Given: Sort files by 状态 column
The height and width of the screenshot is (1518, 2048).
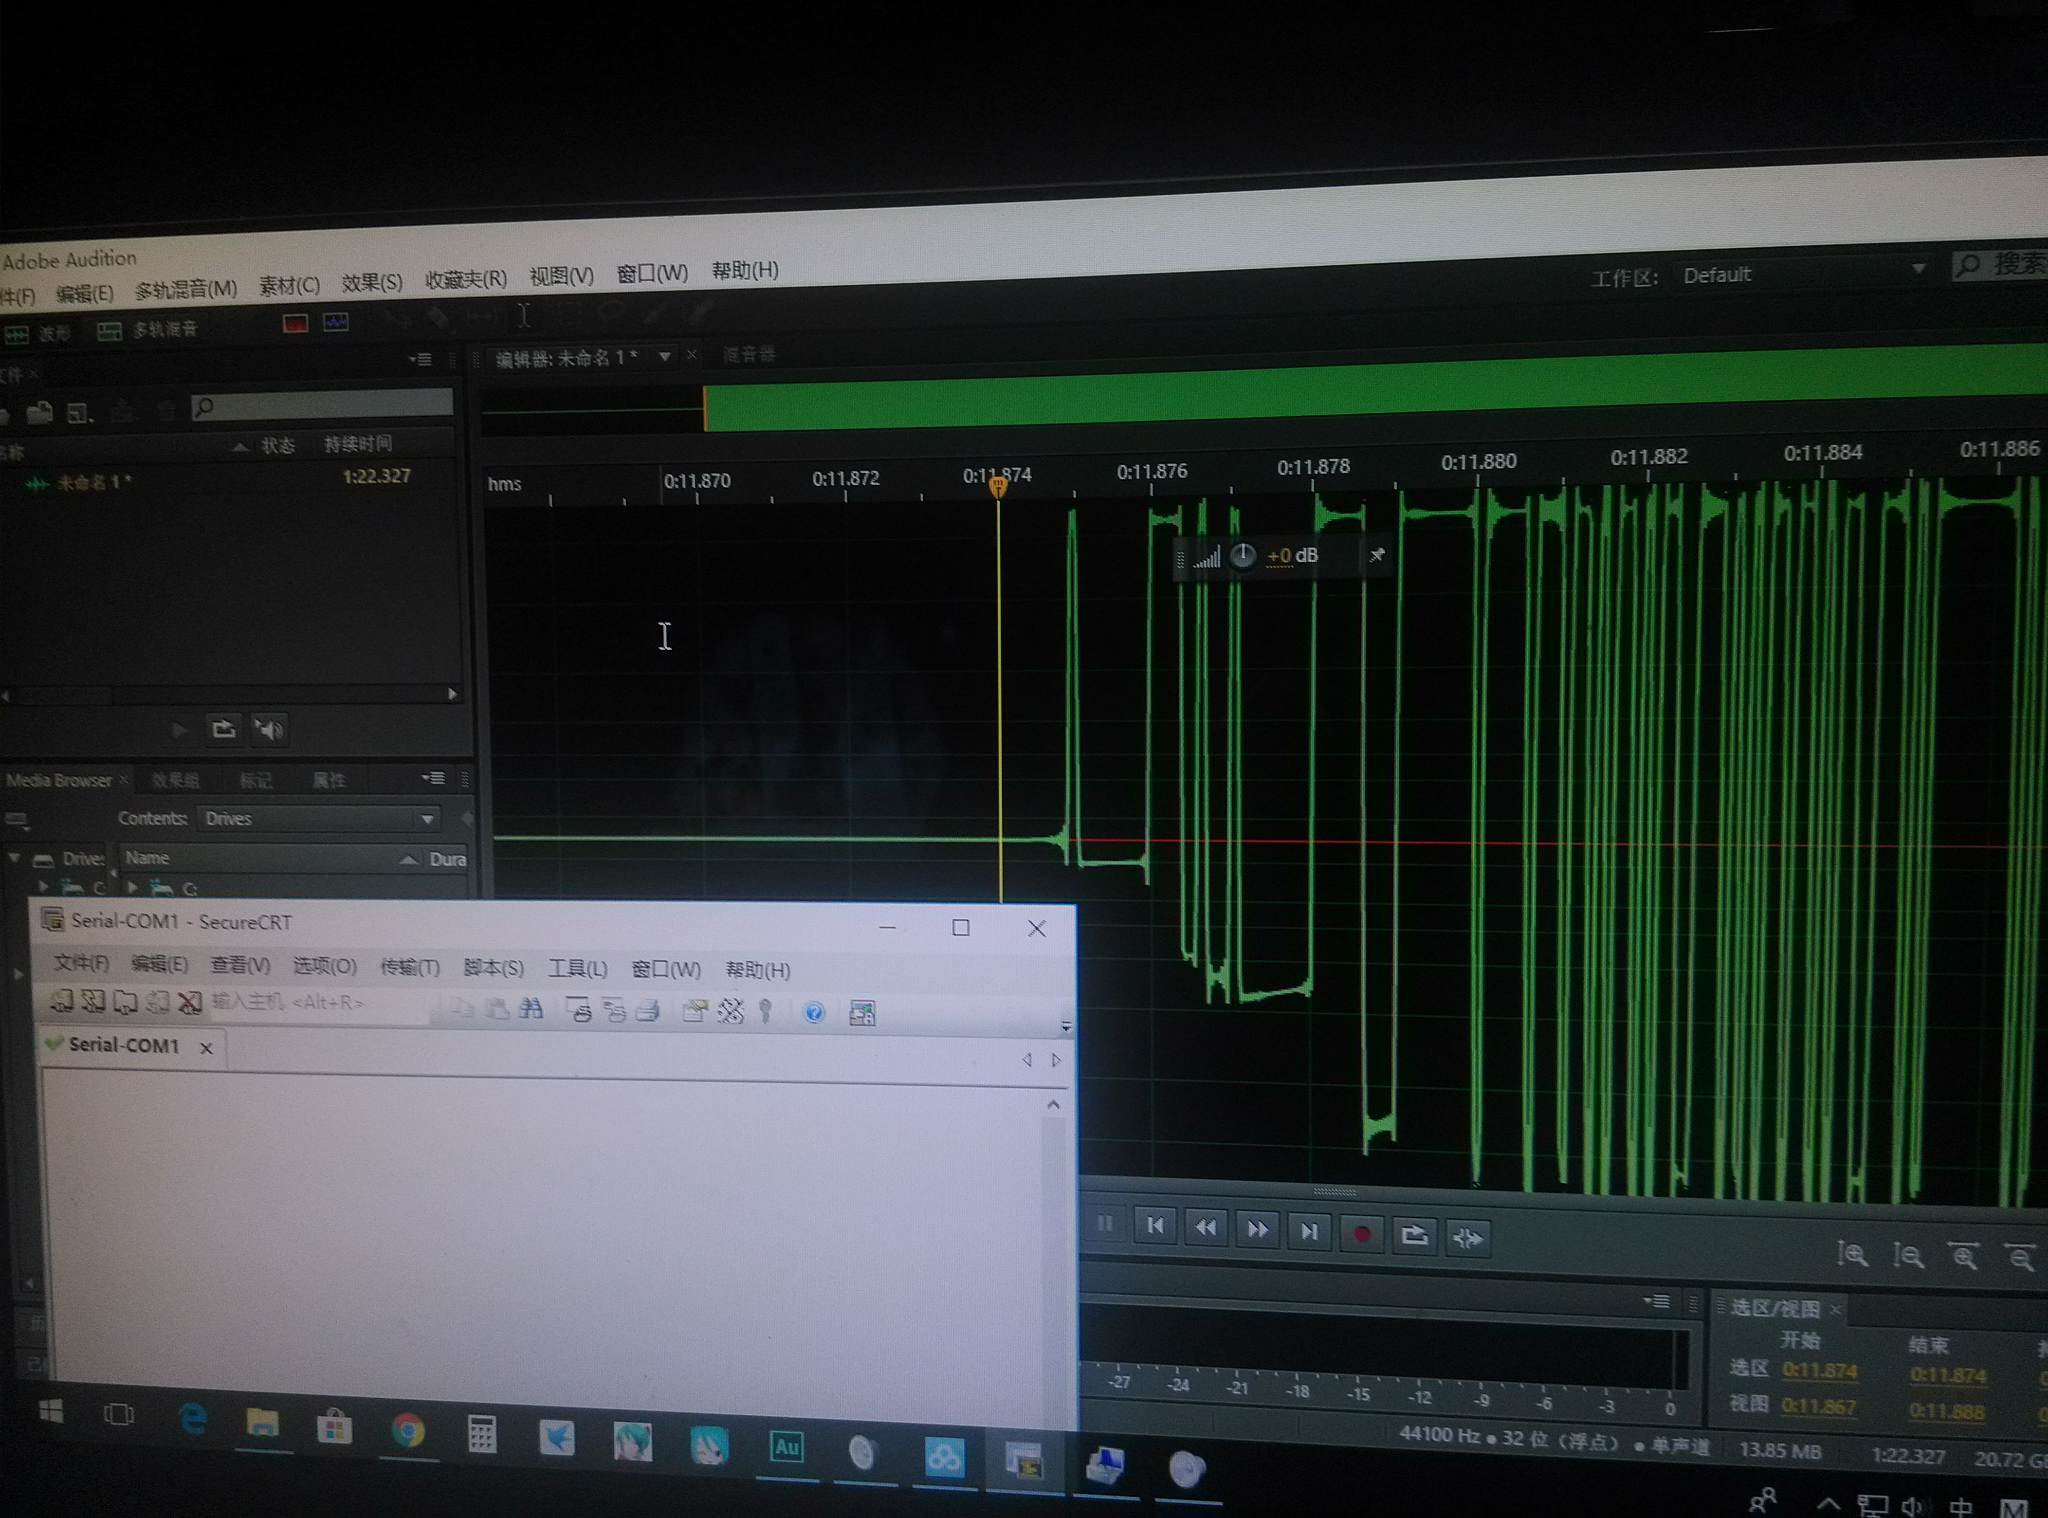Looking at the screenshot, I should [x=277, y=445].
